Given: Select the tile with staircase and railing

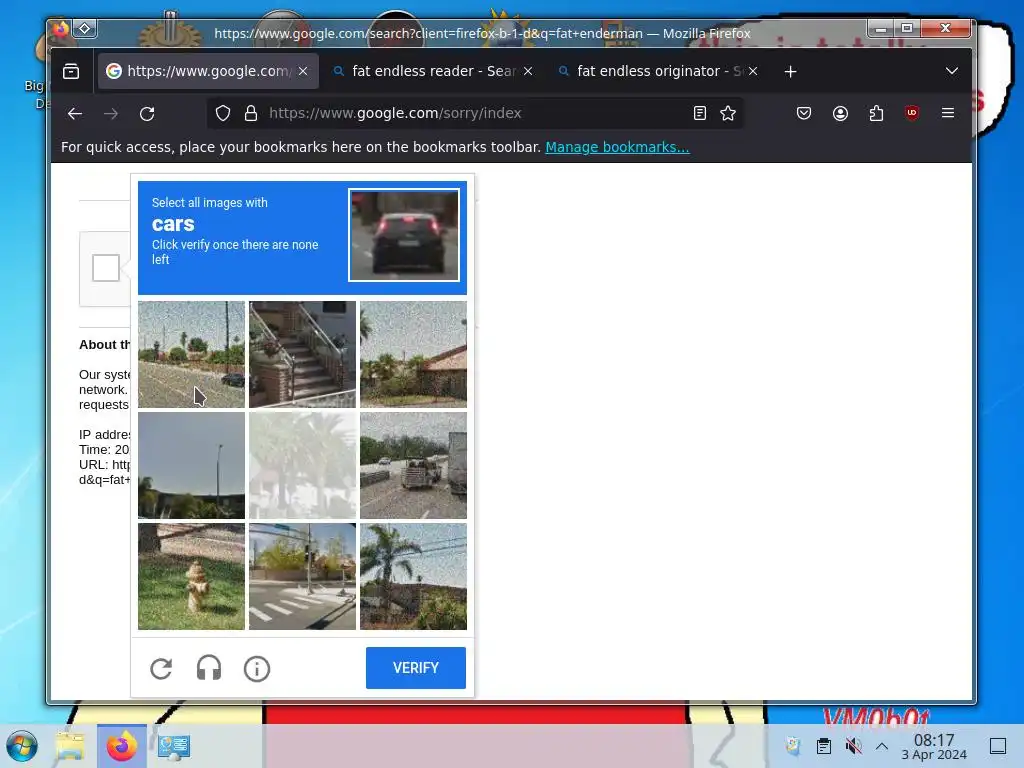Looking at the screenshot, I should pos(302,355).
